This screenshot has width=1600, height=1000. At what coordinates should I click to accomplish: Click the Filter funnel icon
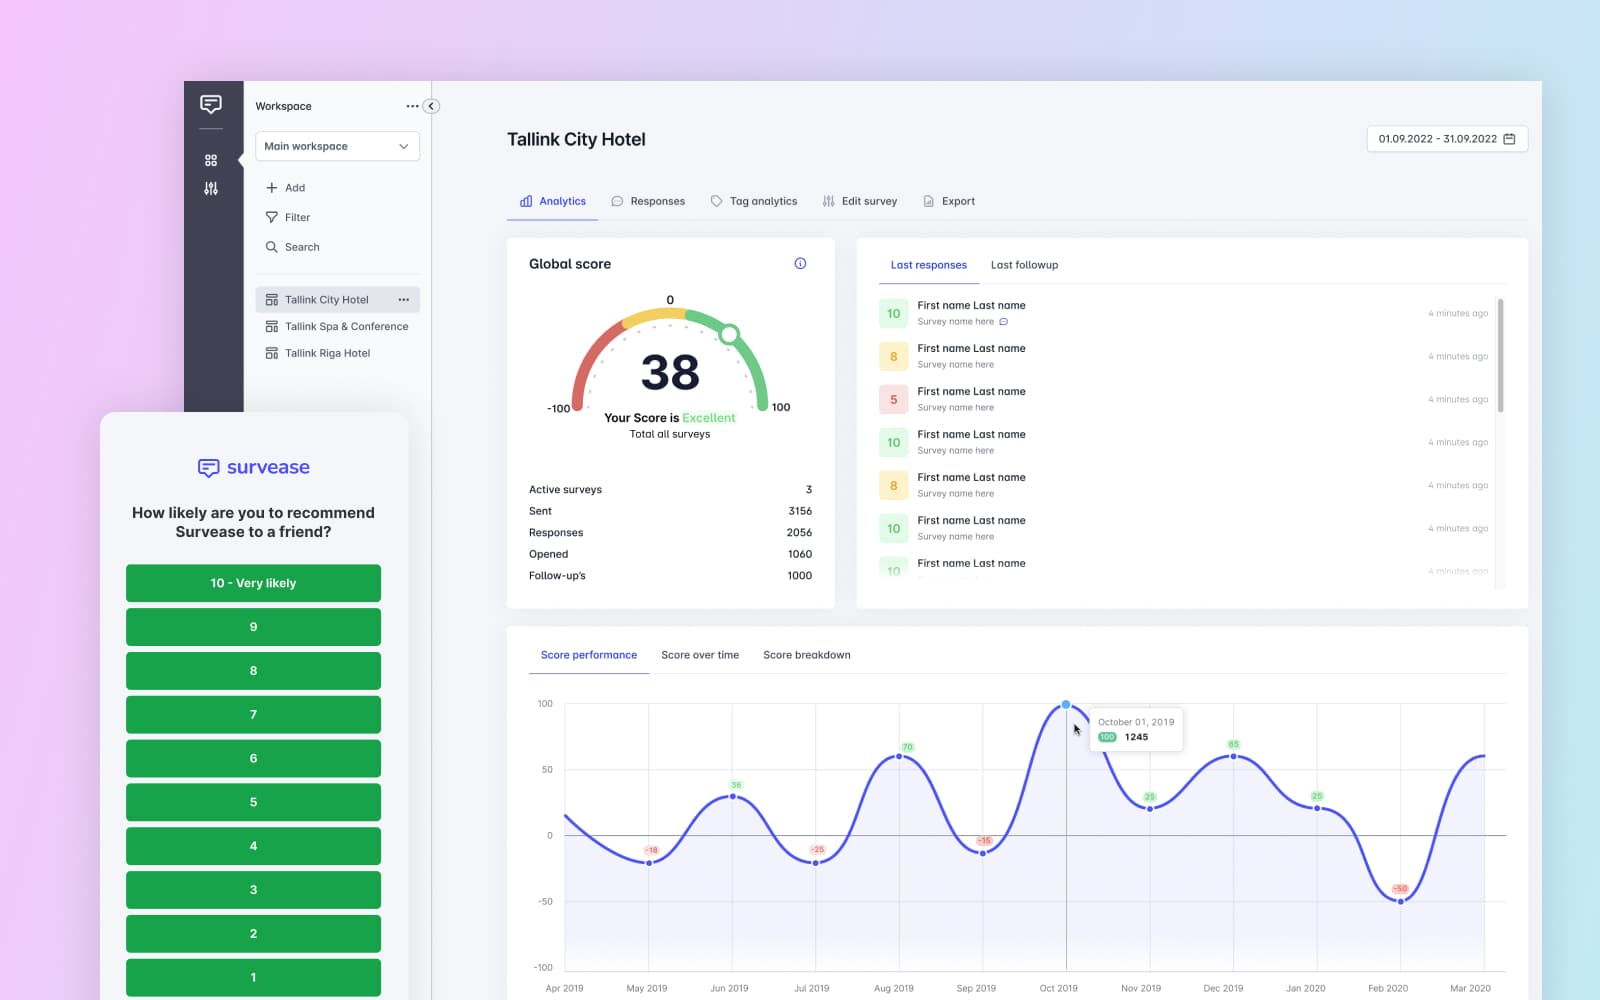point(271,217)
